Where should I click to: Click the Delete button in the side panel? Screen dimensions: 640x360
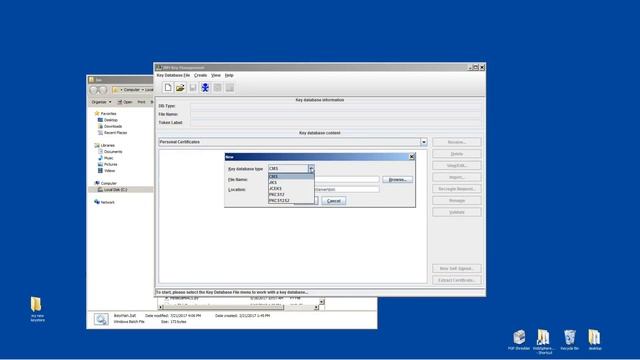coord(457,154)
